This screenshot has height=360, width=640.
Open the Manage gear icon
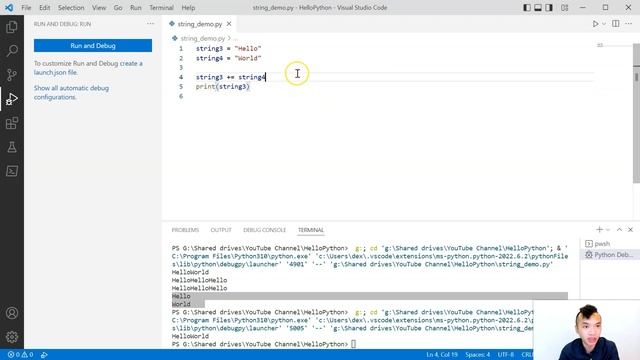tap(12, 337)
